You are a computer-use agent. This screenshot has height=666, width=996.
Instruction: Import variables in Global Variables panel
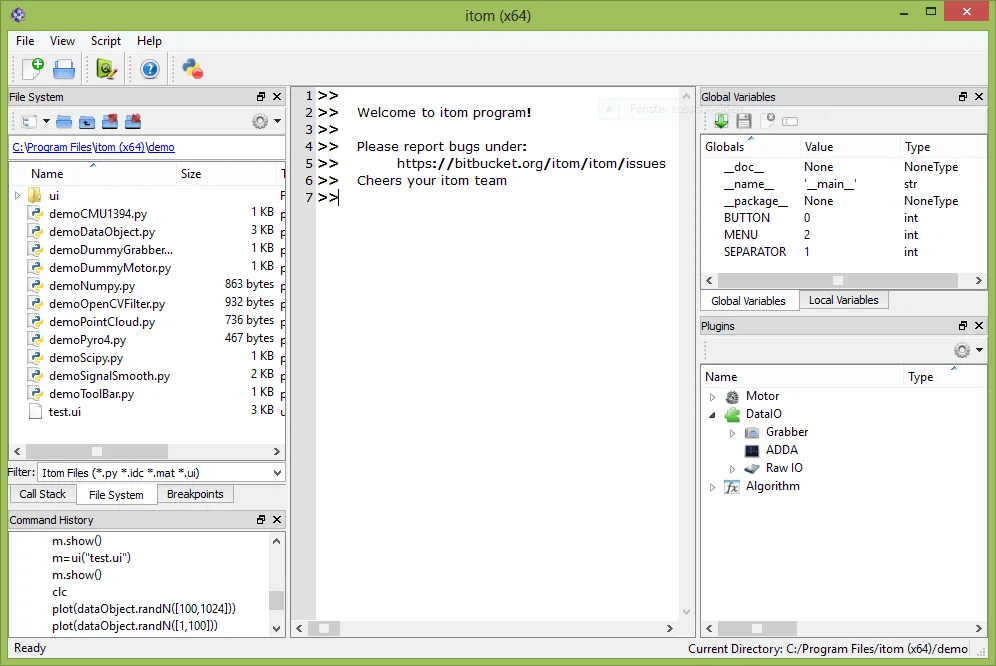[721, 120]
